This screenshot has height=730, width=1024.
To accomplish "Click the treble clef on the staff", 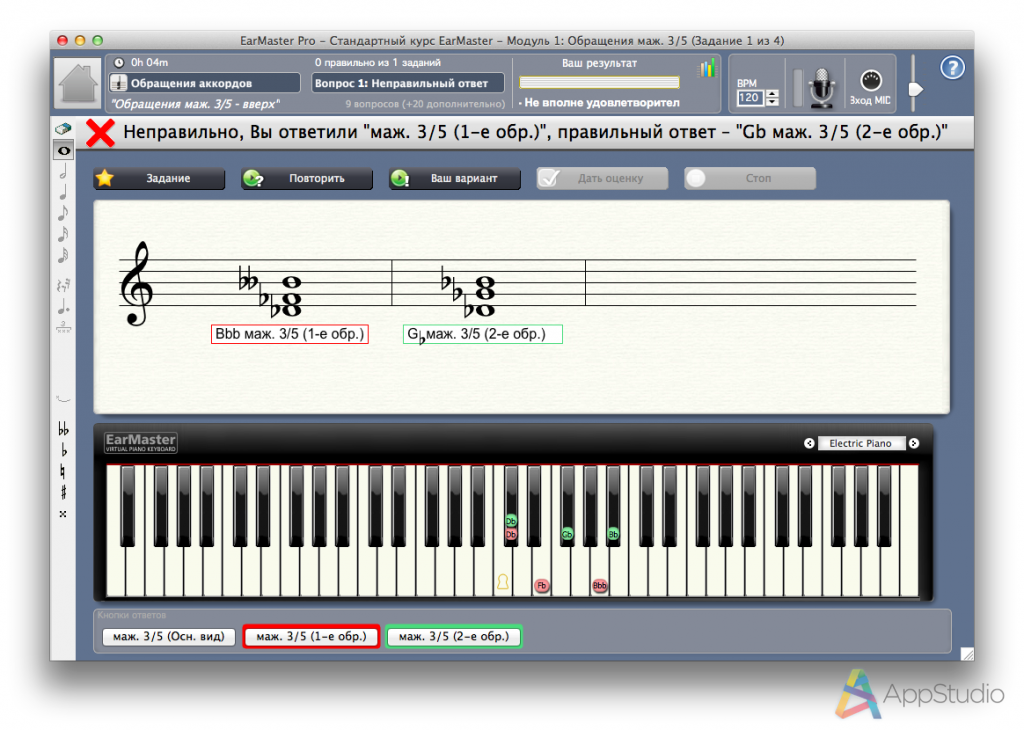I will 137,283.
